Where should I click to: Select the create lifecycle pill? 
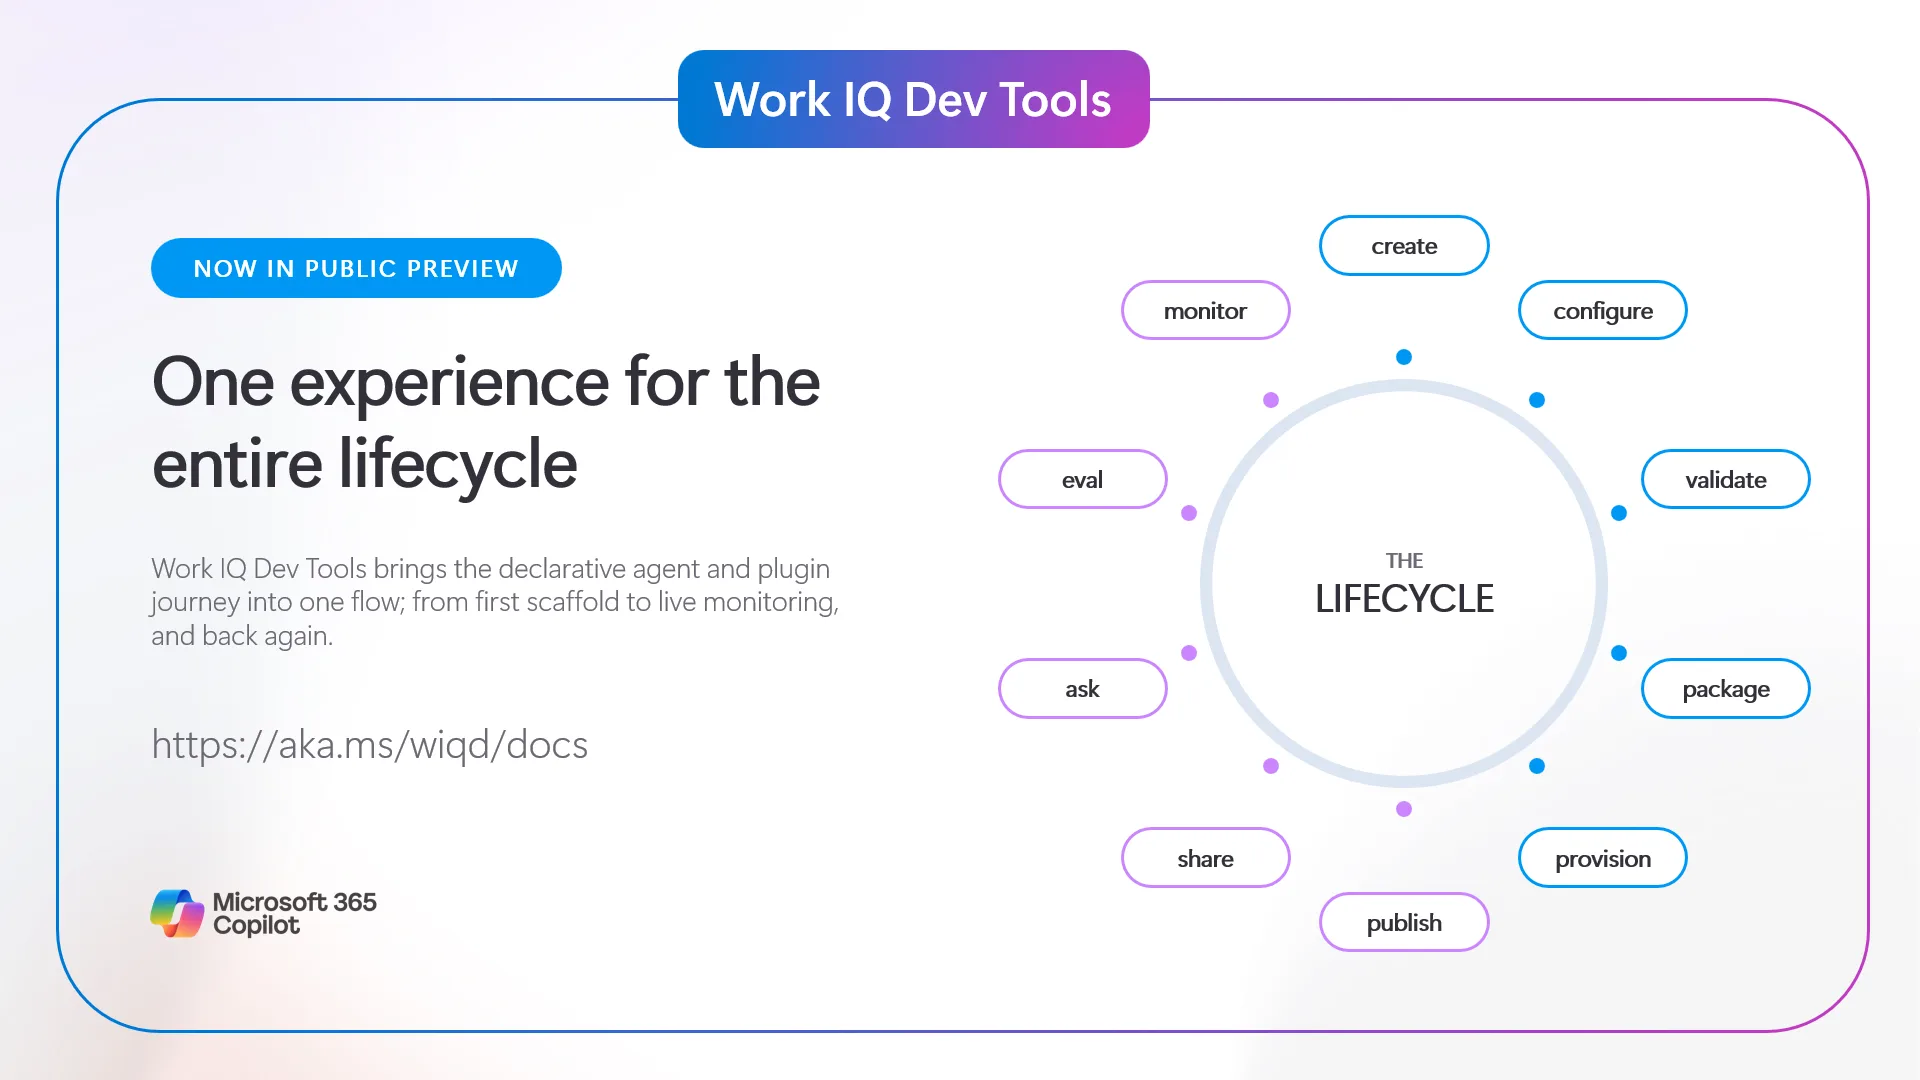point(1404,245)
